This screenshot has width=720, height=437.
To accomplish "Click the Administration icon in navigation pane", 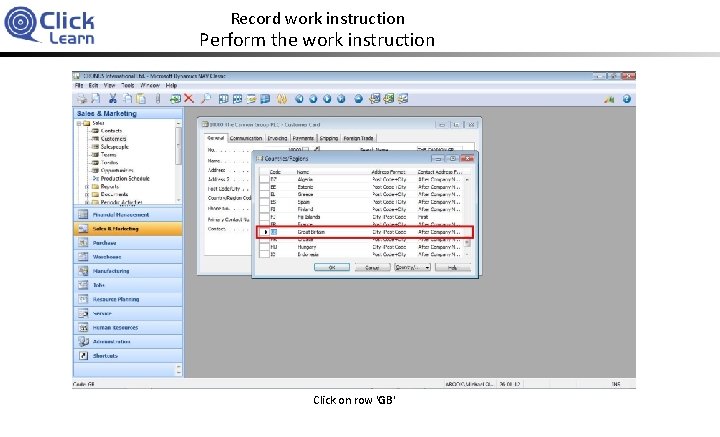I will (x=83, y=342).
